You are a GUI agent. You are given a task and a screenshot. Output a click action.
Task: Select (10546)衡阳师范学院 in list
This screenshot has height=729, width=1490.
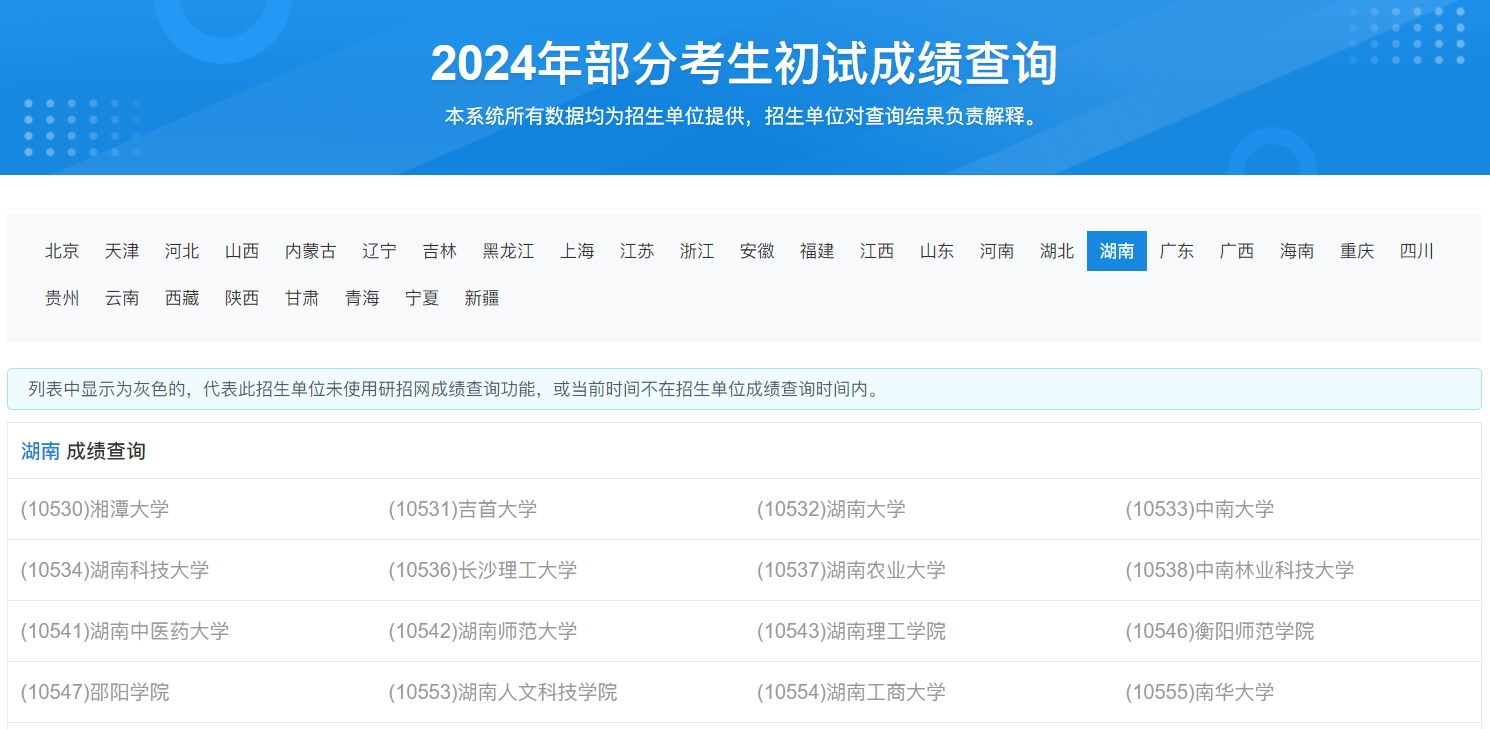pos(1220,631)
